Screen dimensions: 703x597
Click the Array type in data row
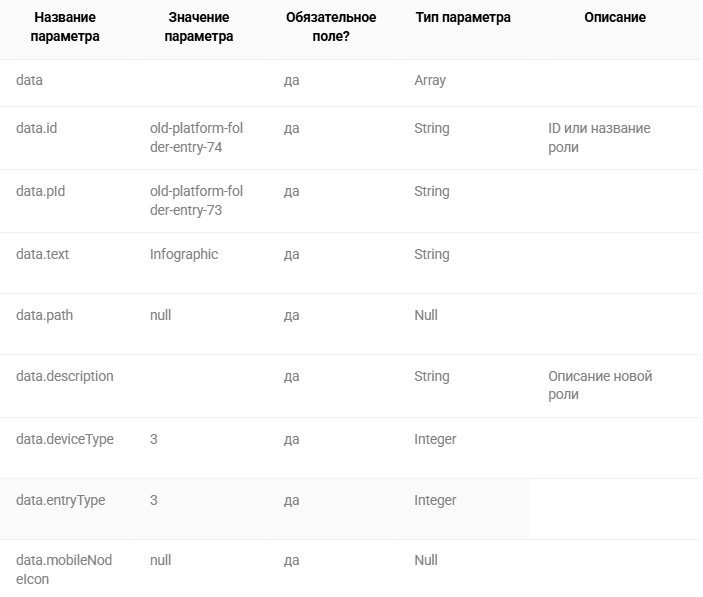point(430,80)
